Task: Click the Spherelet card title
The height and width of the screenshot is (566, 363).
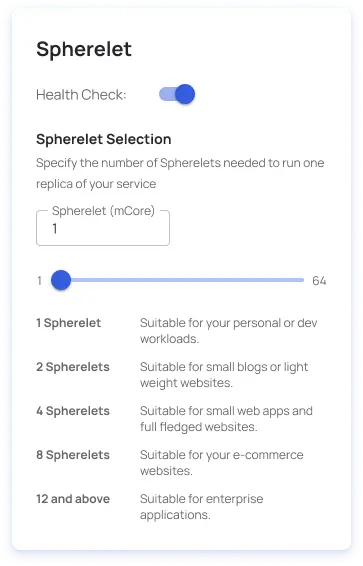Action: point(84,49)
